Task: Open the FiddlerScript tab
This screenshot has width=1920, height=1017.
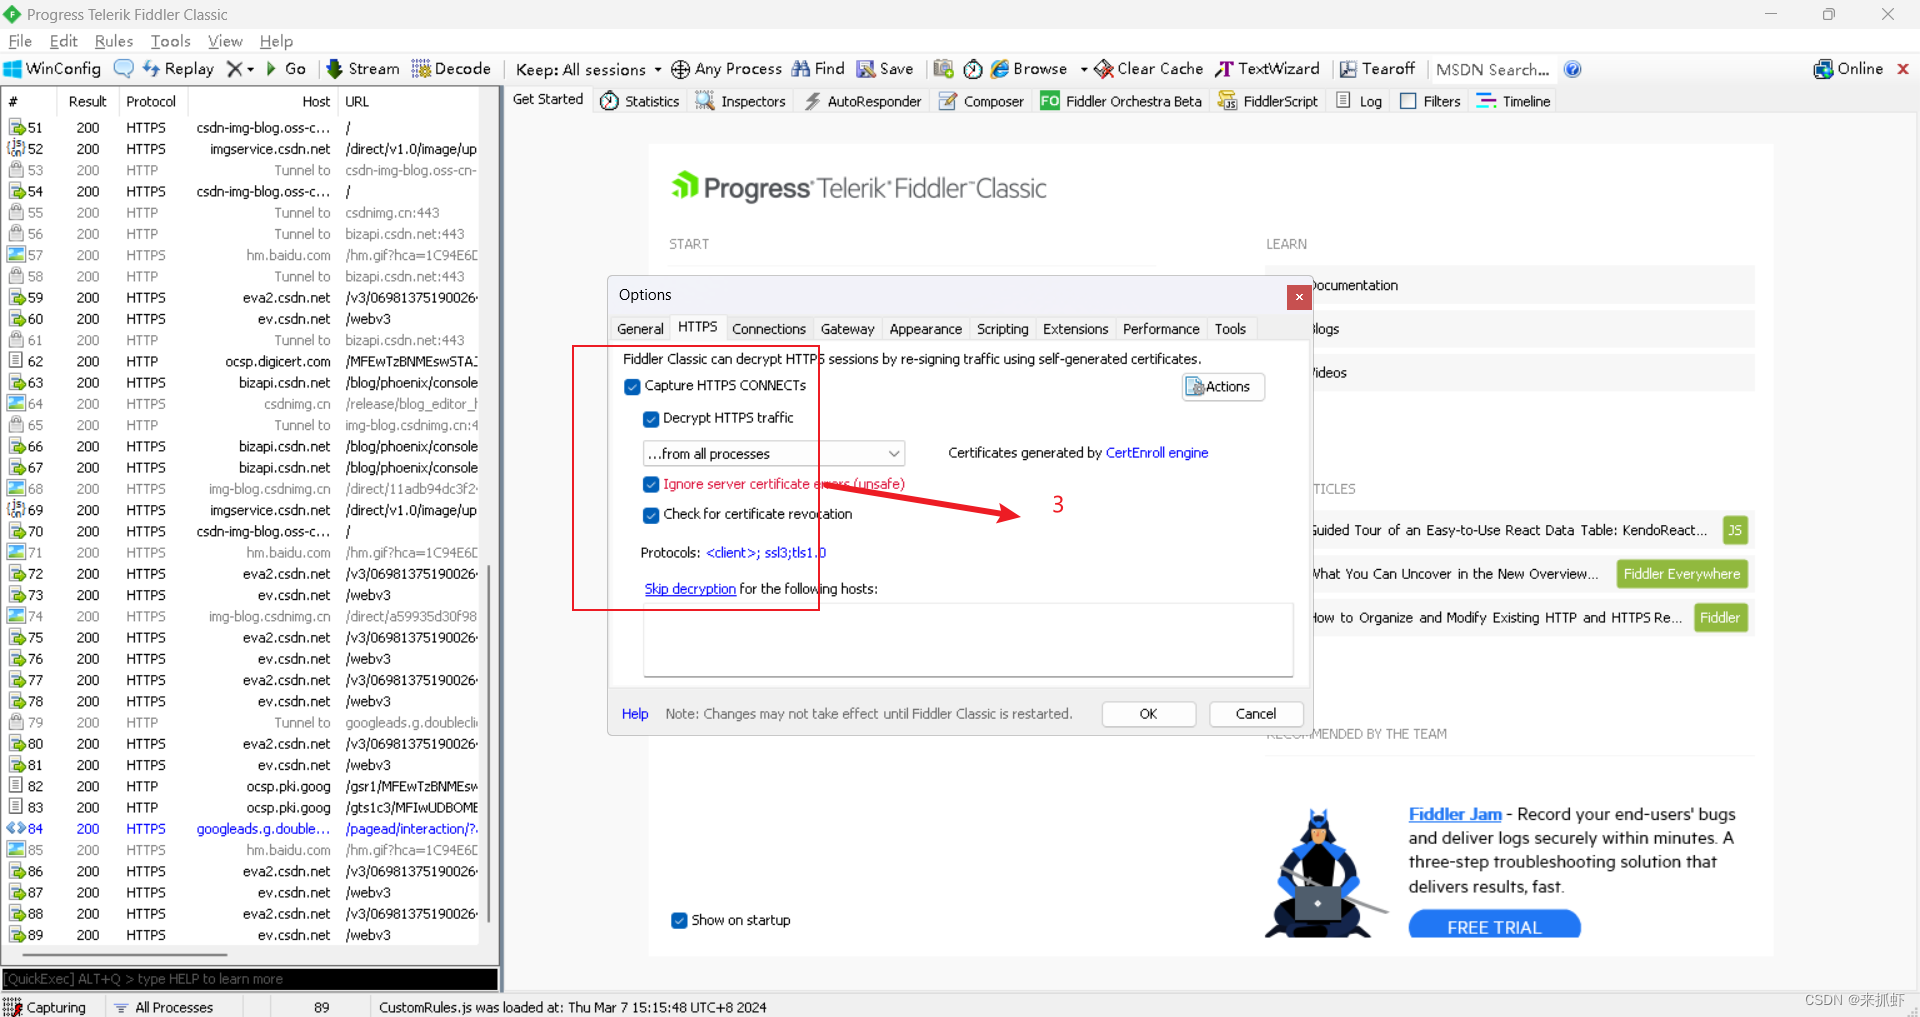Action: tap(1267, 101)
